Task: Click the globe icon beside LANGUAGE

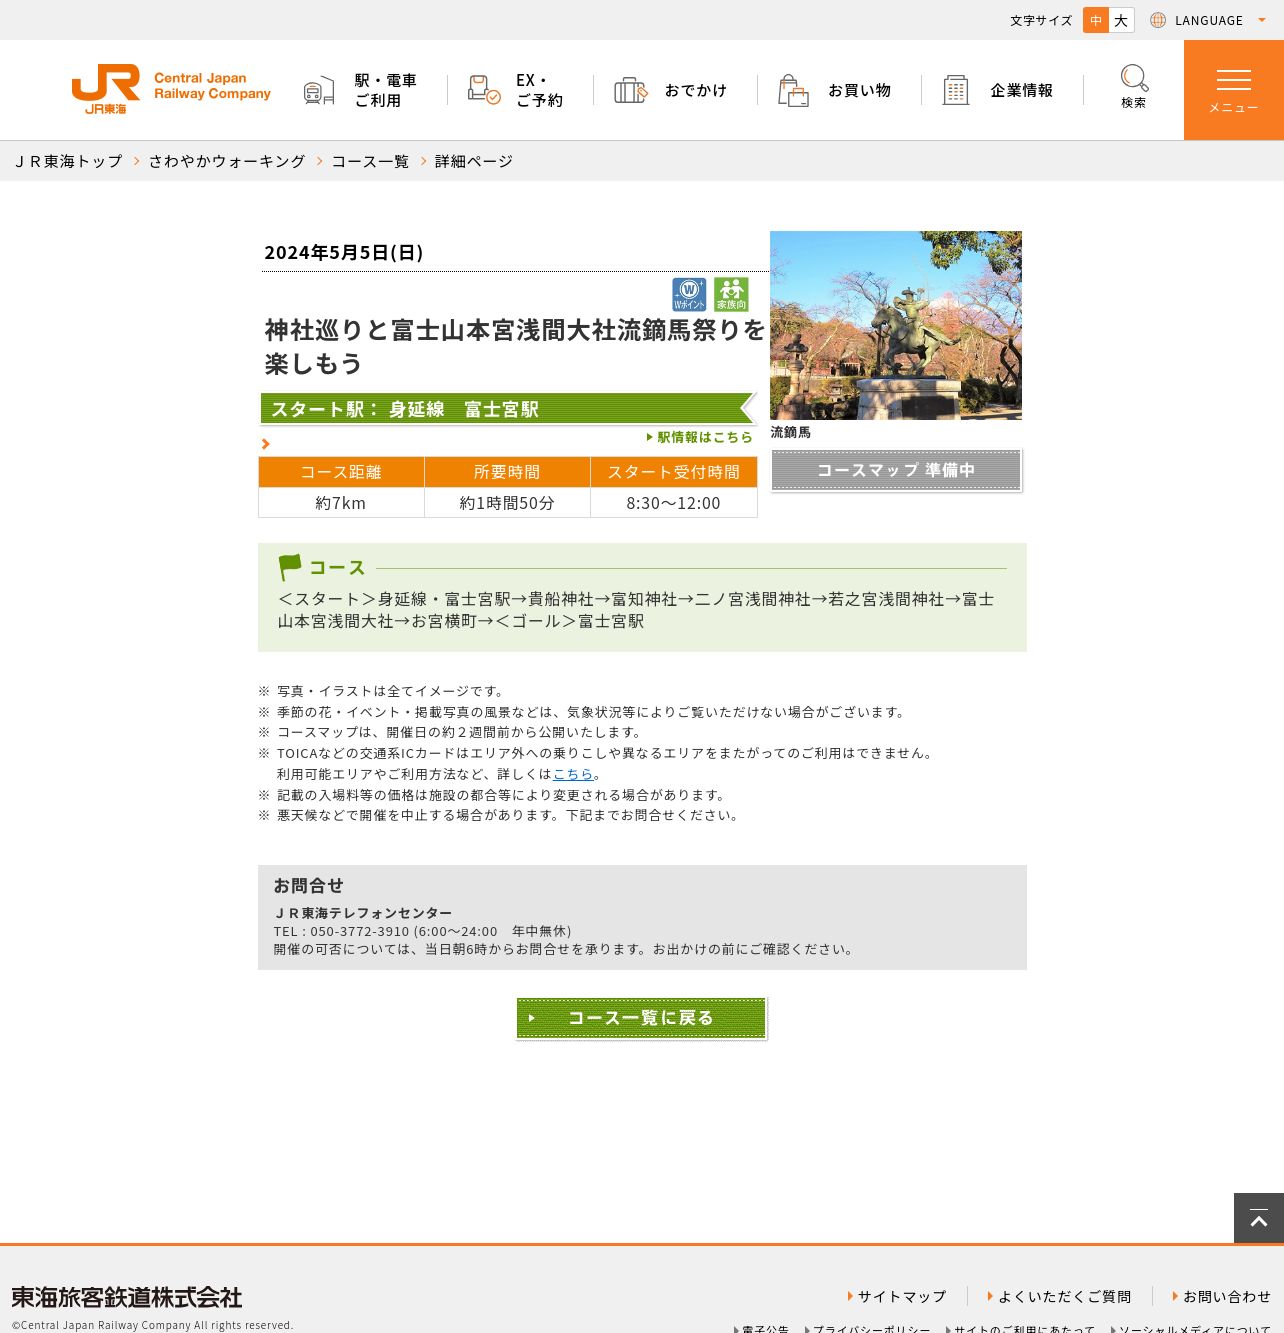Action: (x=1158, y=20)
